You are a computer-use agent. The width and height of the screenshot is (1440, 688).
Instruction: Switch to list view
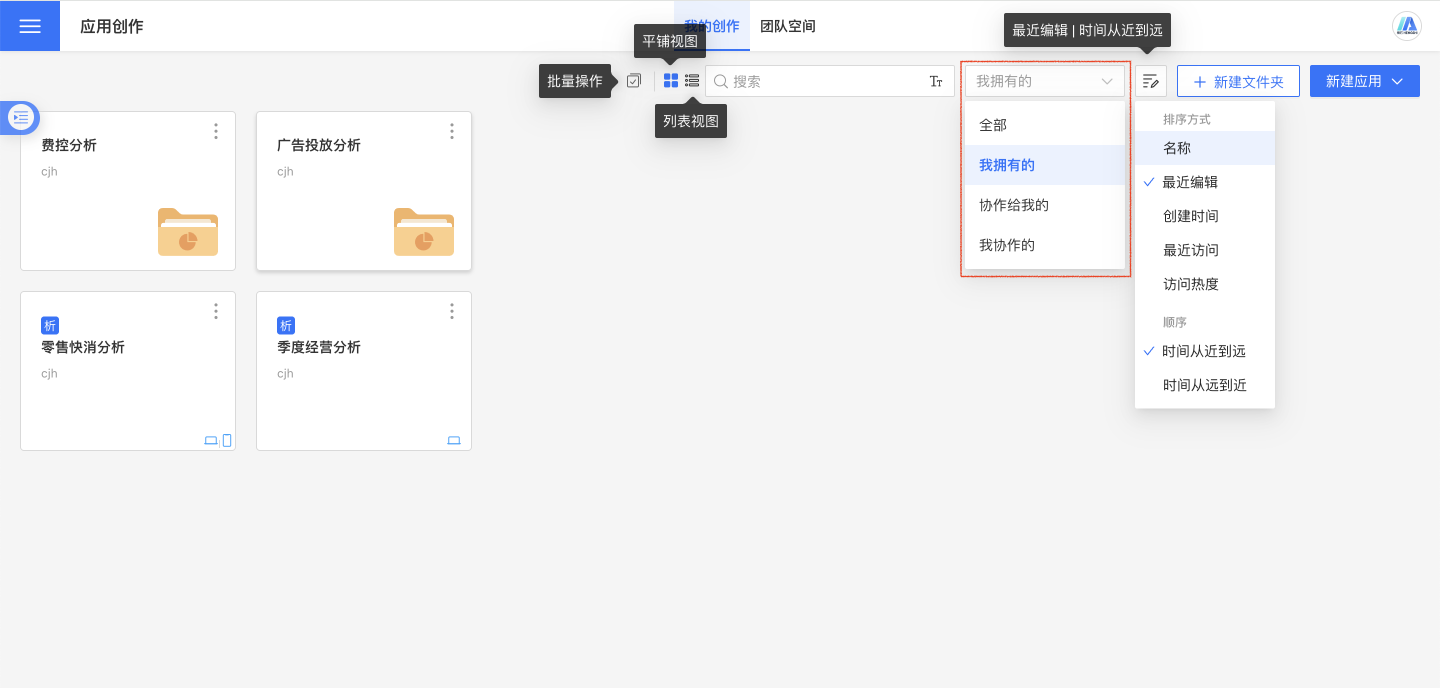click(x=692, y=81)
